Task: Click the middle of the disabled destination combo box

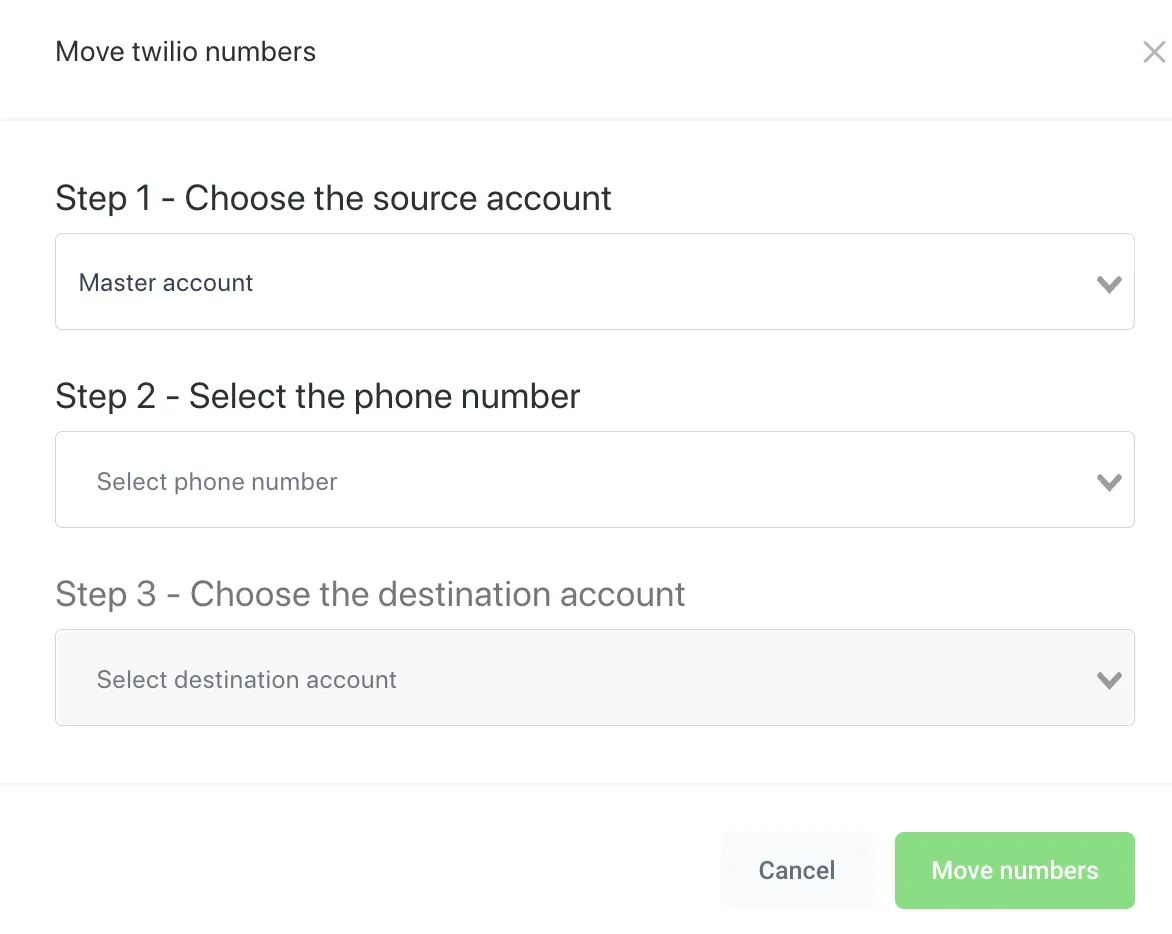Action: click(x=594, y=678)
